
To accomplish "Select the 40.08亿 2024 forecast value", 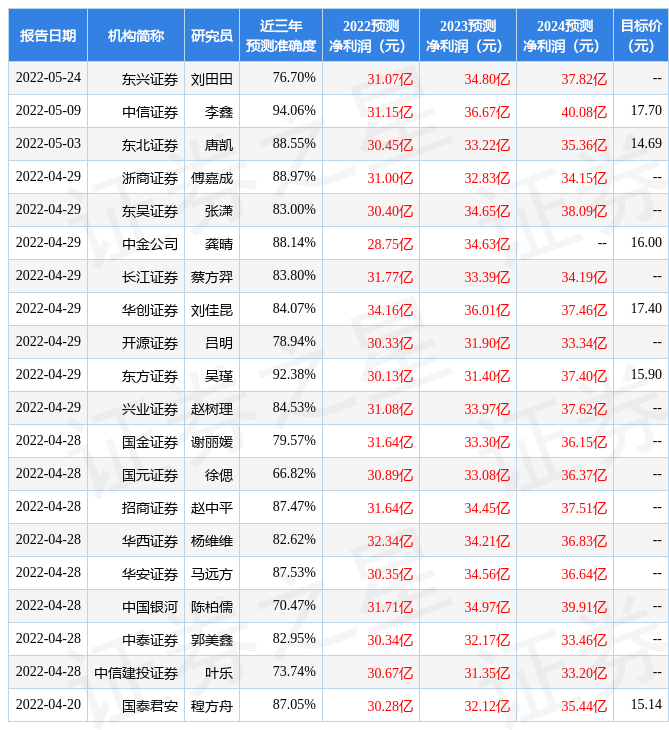I will (x=584, y=112).
